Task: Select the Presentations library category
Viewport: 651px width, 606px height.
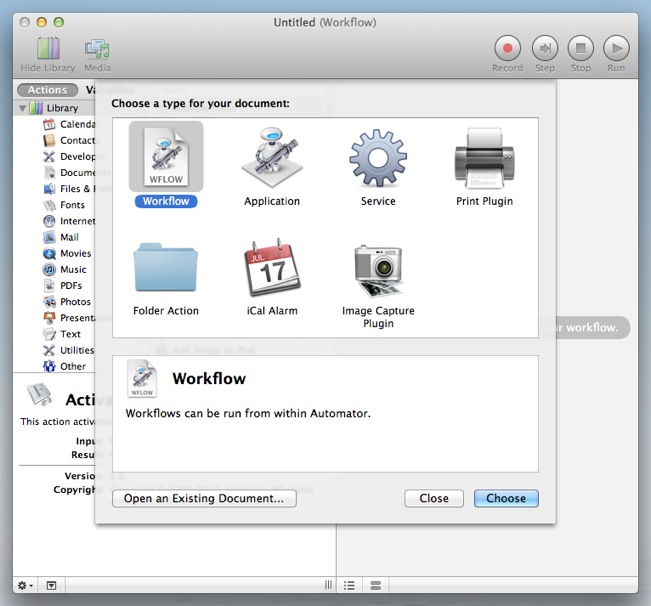Action: click(x=69, y=318)
